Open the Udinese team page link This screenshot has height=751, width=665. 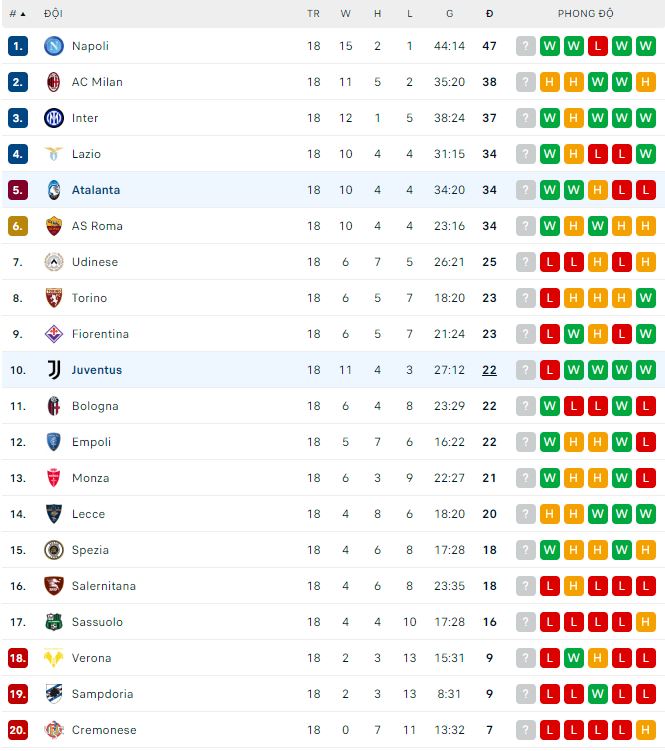coord(95,262)
